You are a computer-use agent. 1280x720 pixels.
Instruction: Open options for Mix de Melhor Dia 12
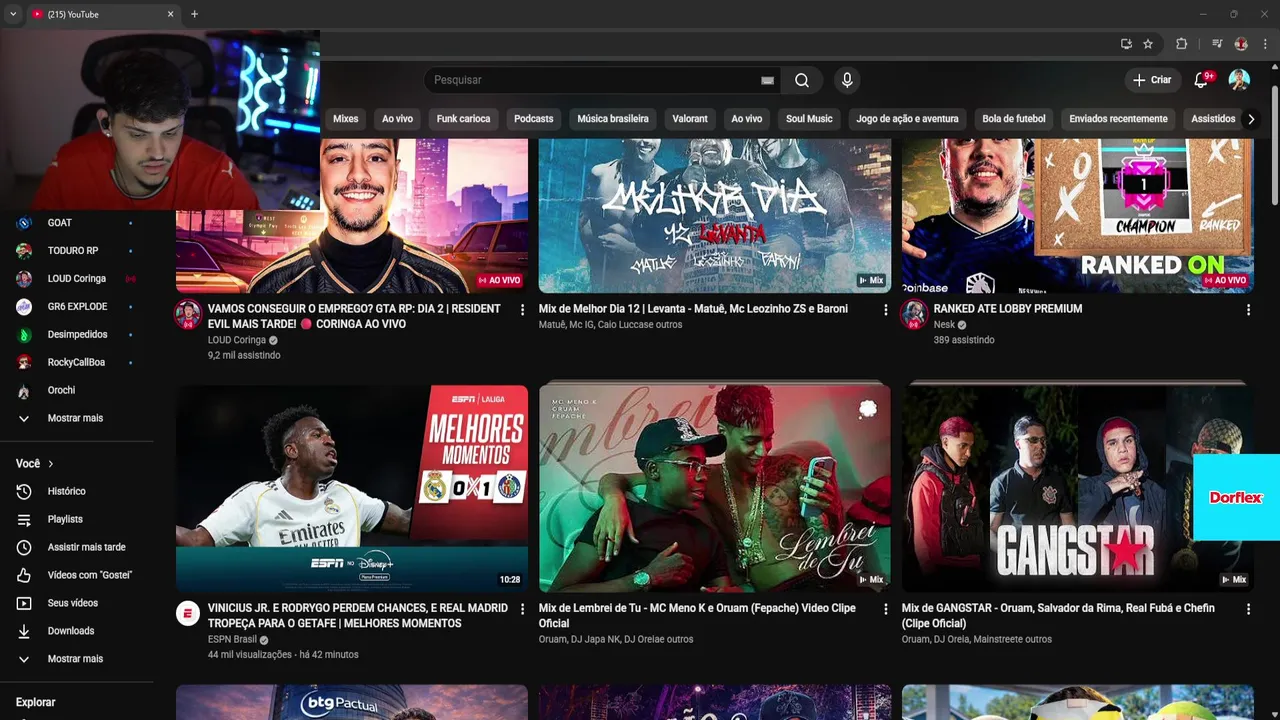pyautogui.click(x=885, y=310)
